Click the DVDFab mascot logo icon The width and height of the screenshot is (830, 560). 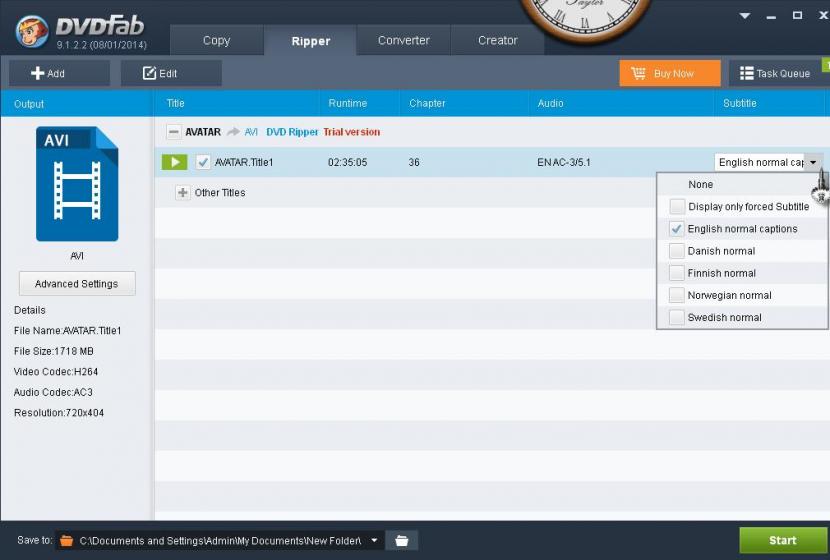32,31
